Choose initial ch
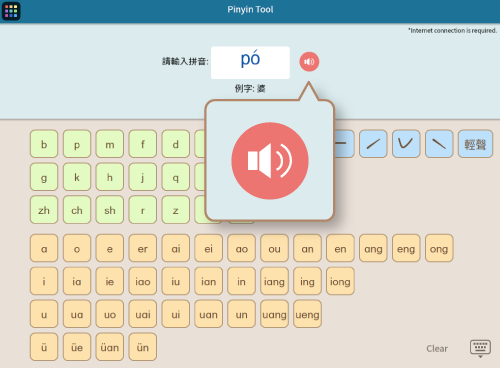 click(77, 210)
